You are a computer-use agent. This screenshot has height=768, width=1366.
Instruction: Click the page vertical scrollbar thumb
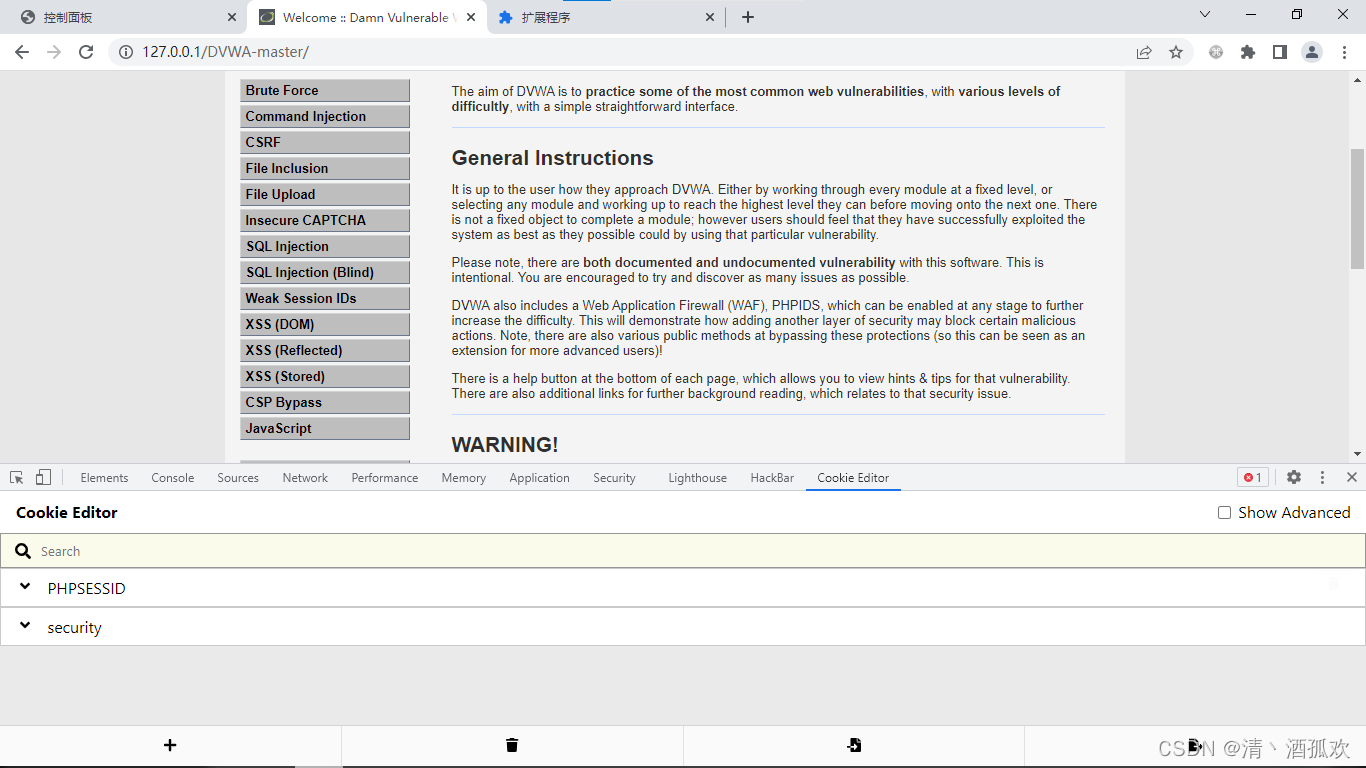(x=1357, y=208)
